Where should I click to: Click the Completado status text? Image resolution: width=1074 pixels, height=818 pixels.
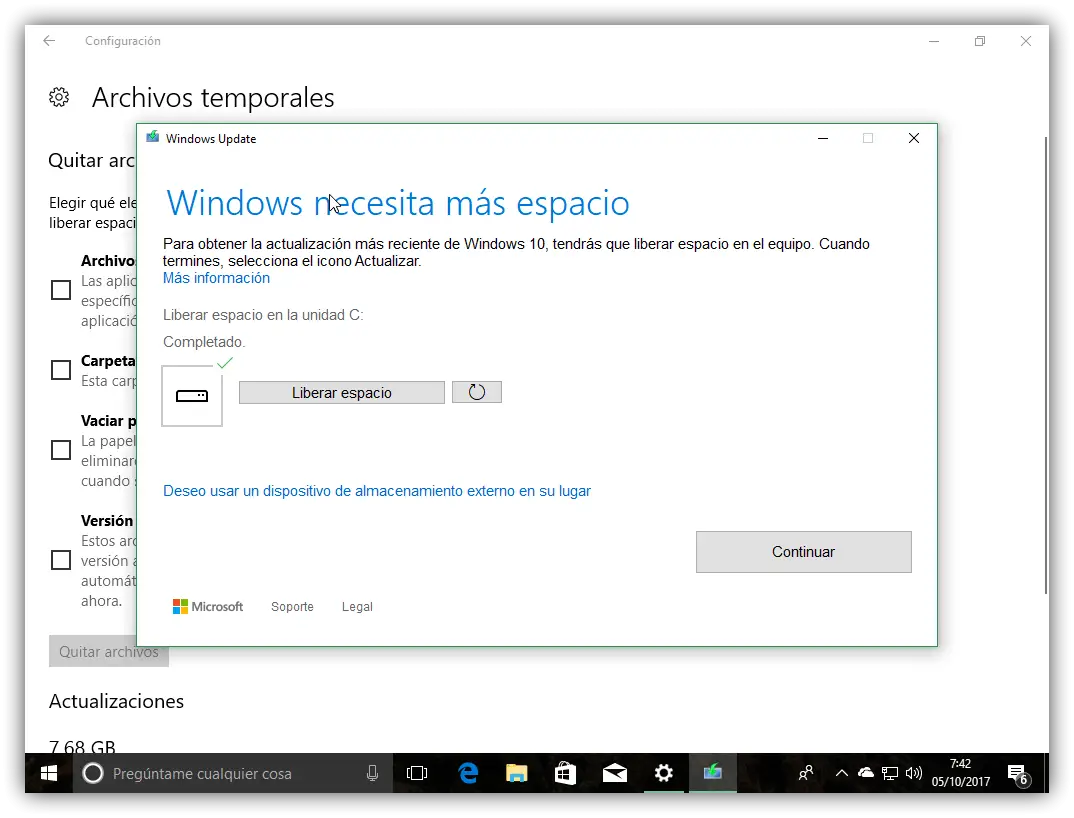coord(204,342)
